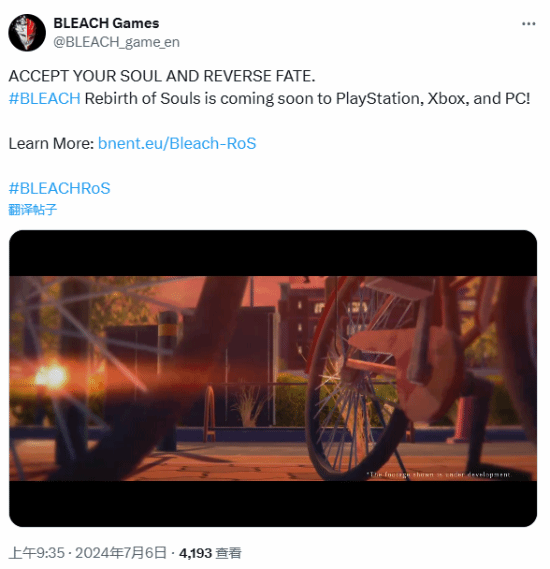Open the #BLEACH hashtag
Screen dimensions: 550x569
coord(44,99)
